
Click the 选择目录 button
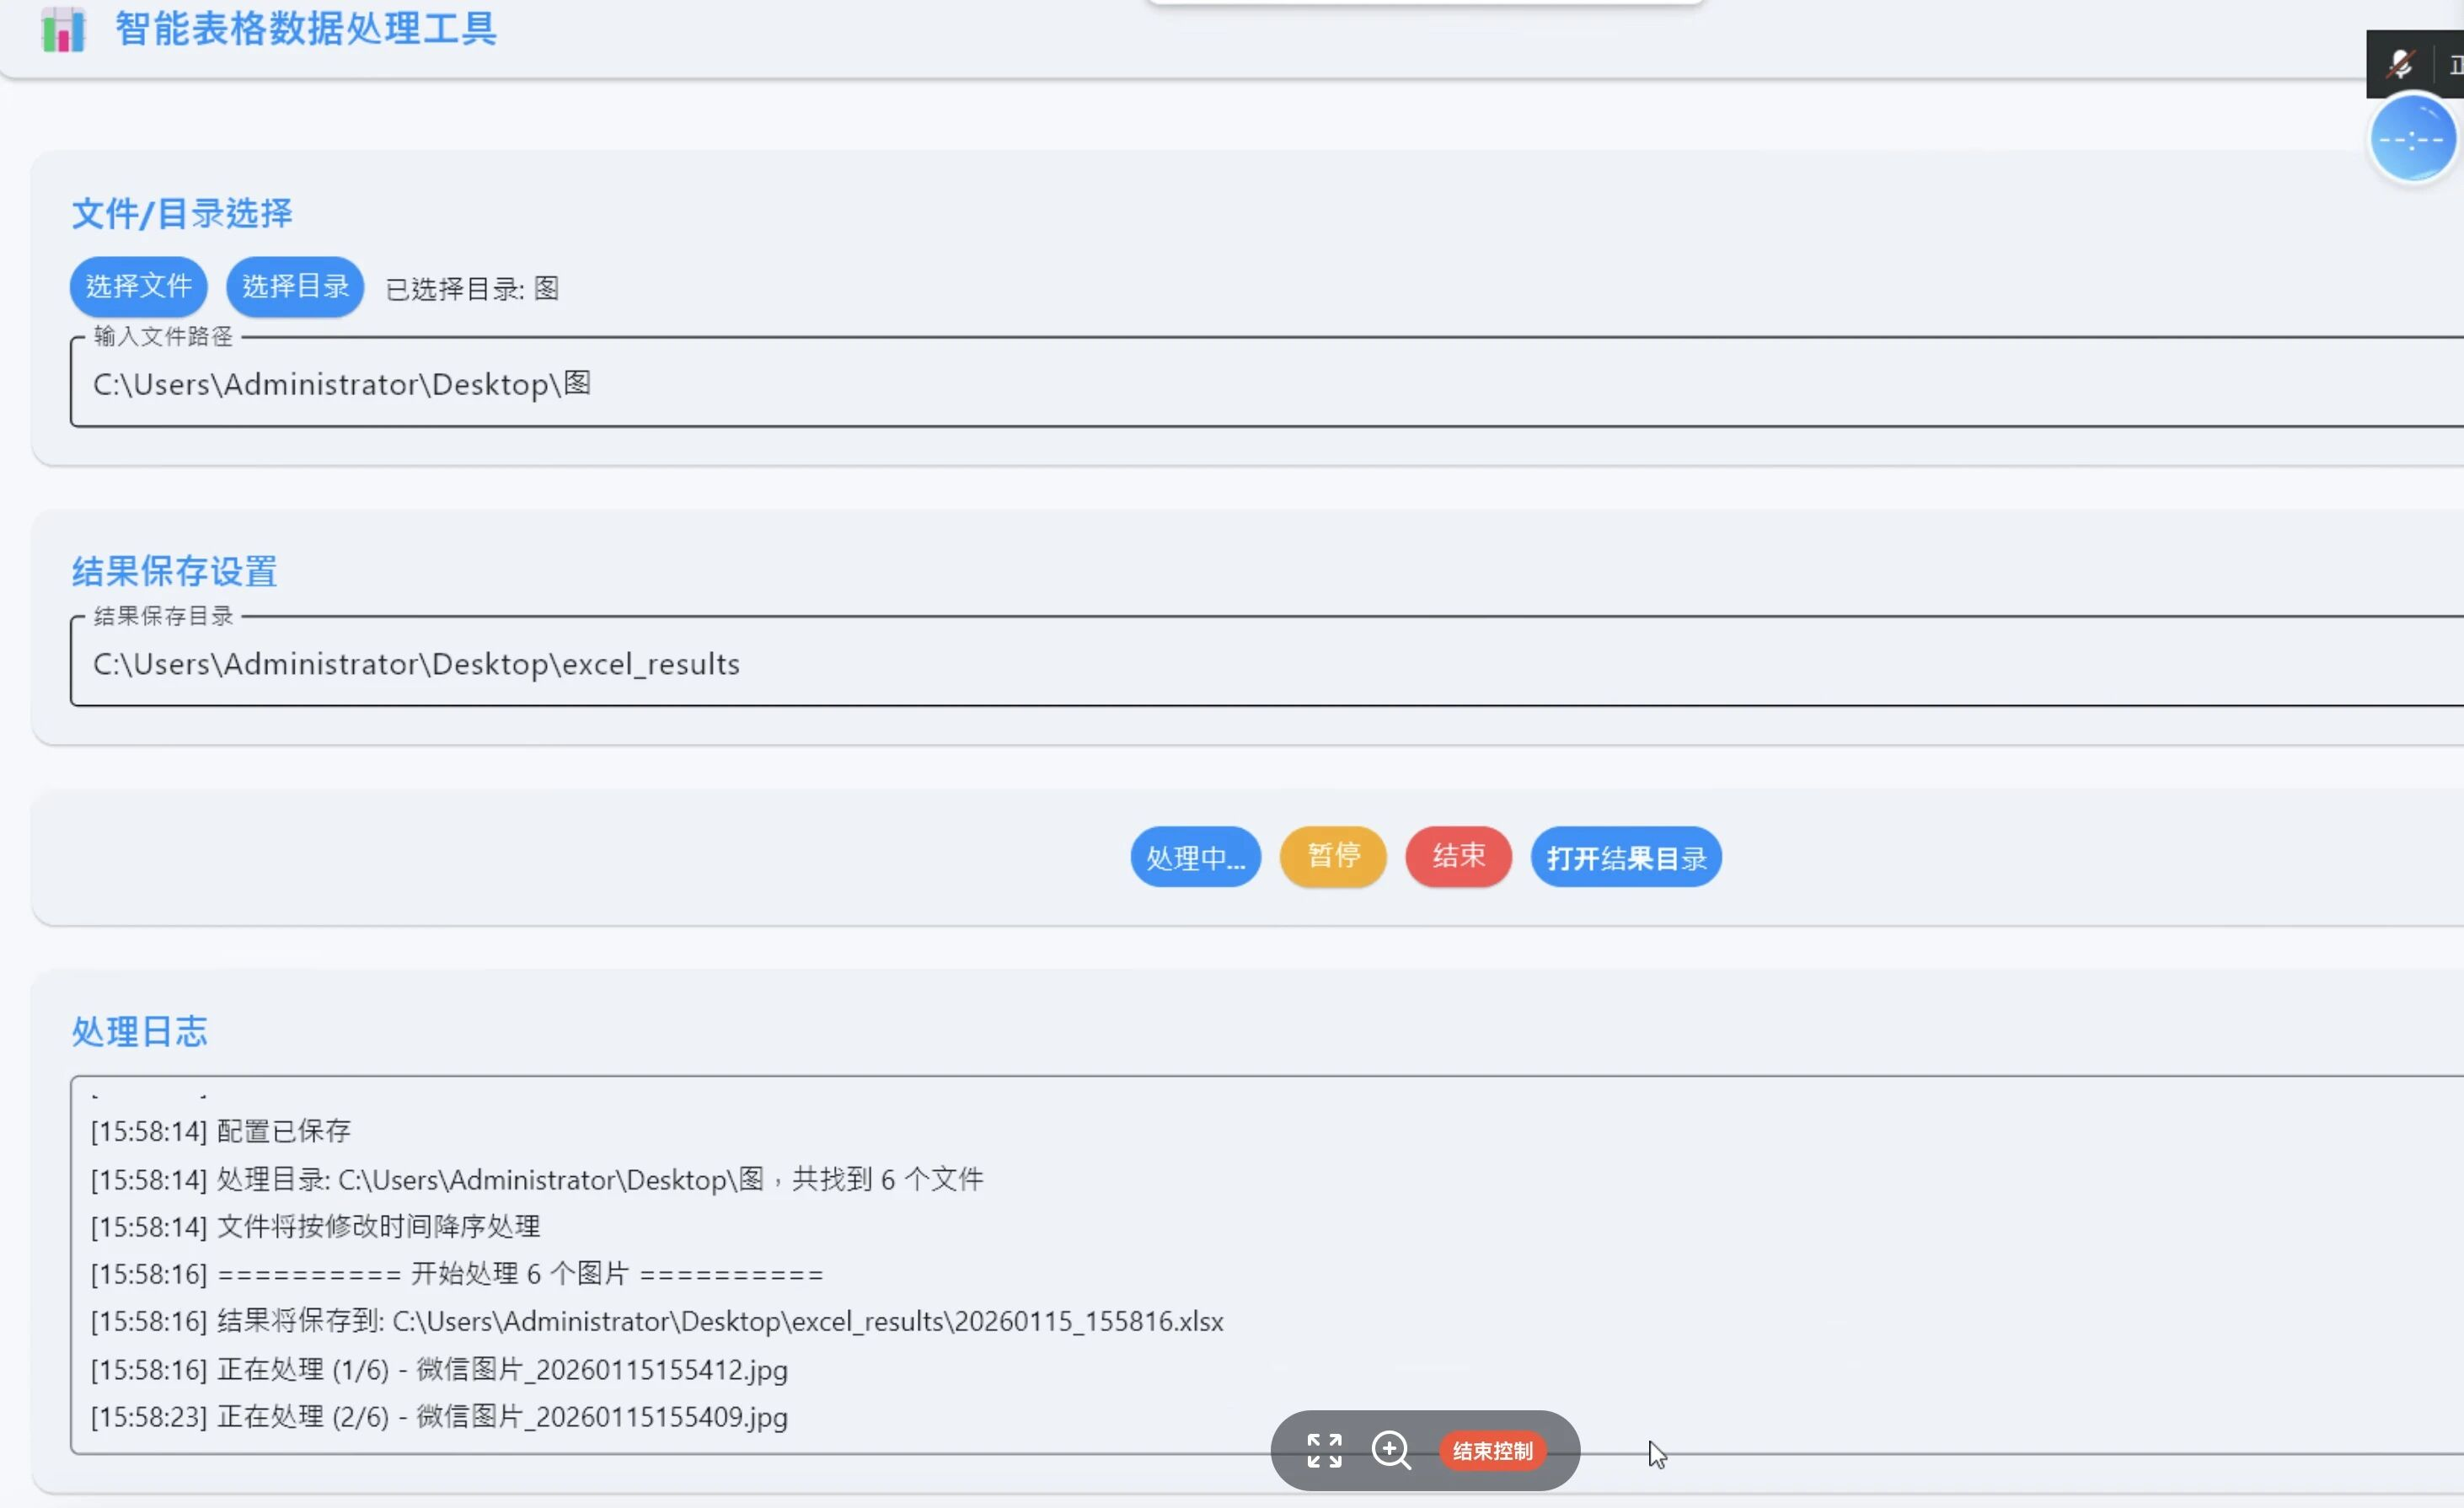(x=295, y=287)
